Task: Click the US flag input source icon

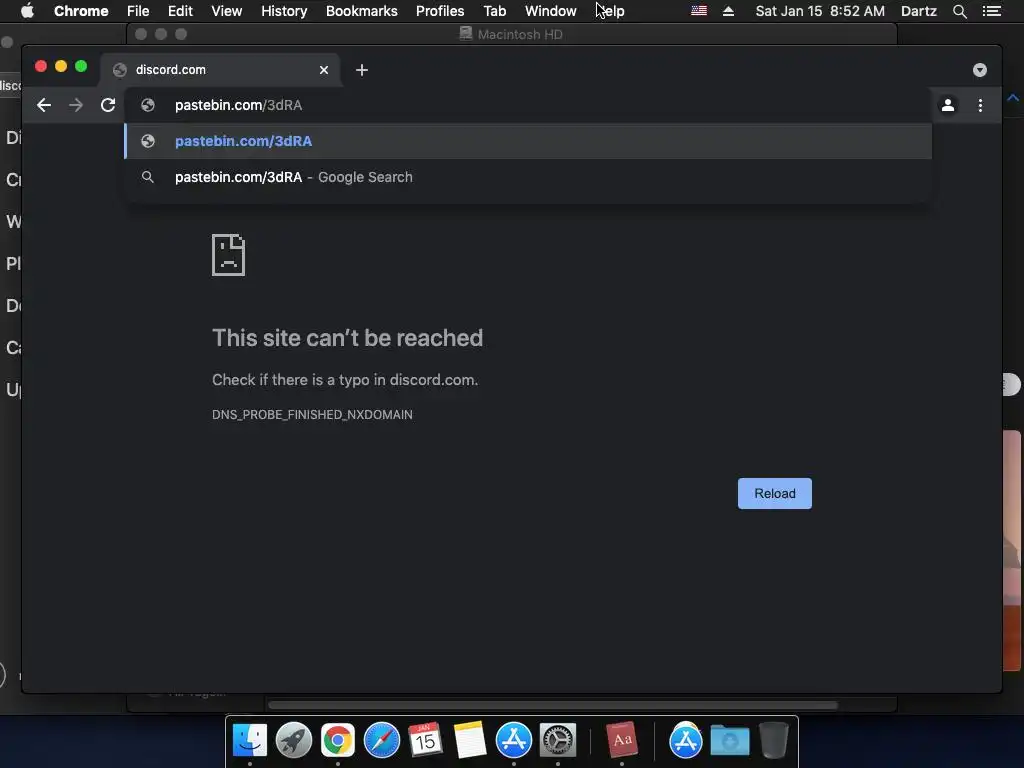Action: (699, 11)
